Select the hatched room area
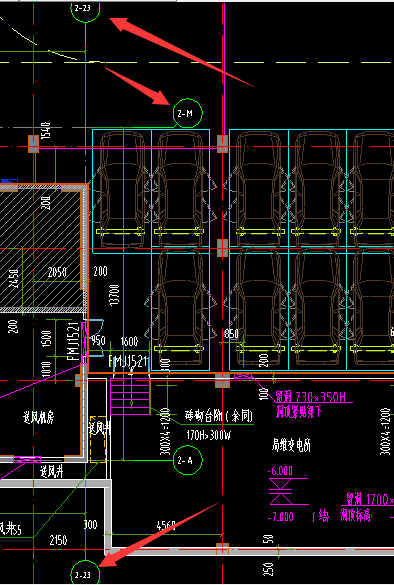Viewport: 394px width, 585px height. 41,248
